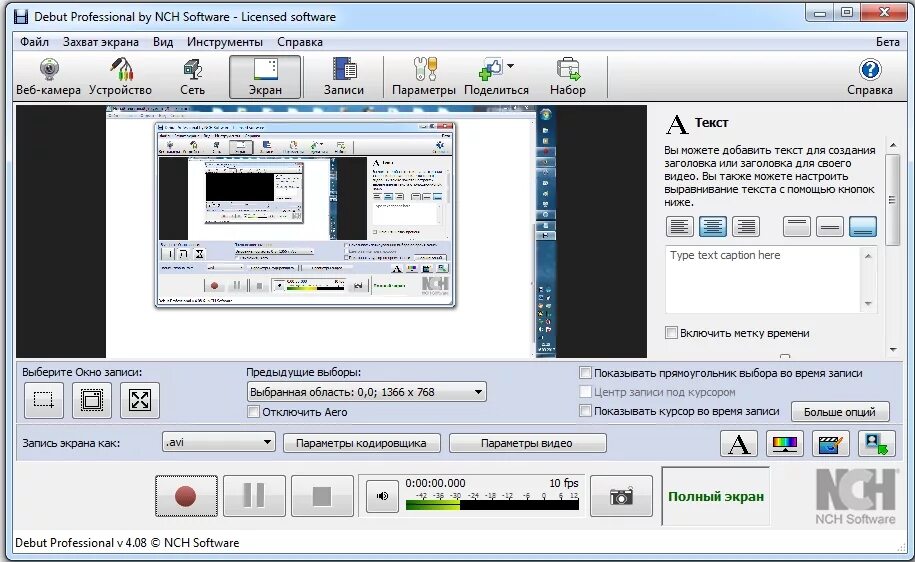The image size is (915, 562).
Task: Click the speaker audio button
Action: tap(382, 496)
